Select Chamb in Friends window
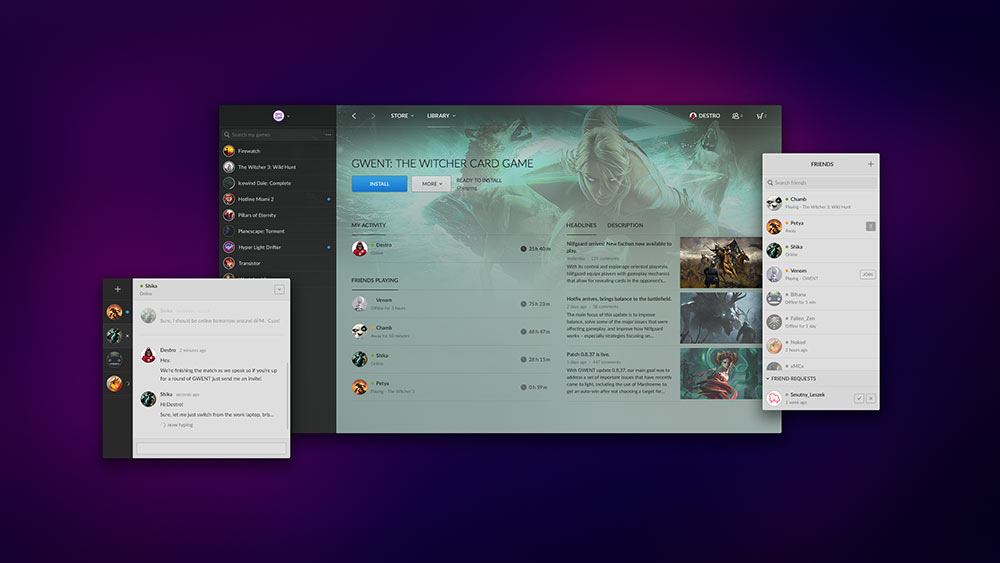Screen dimensions: 1000x563 [821, 203]
